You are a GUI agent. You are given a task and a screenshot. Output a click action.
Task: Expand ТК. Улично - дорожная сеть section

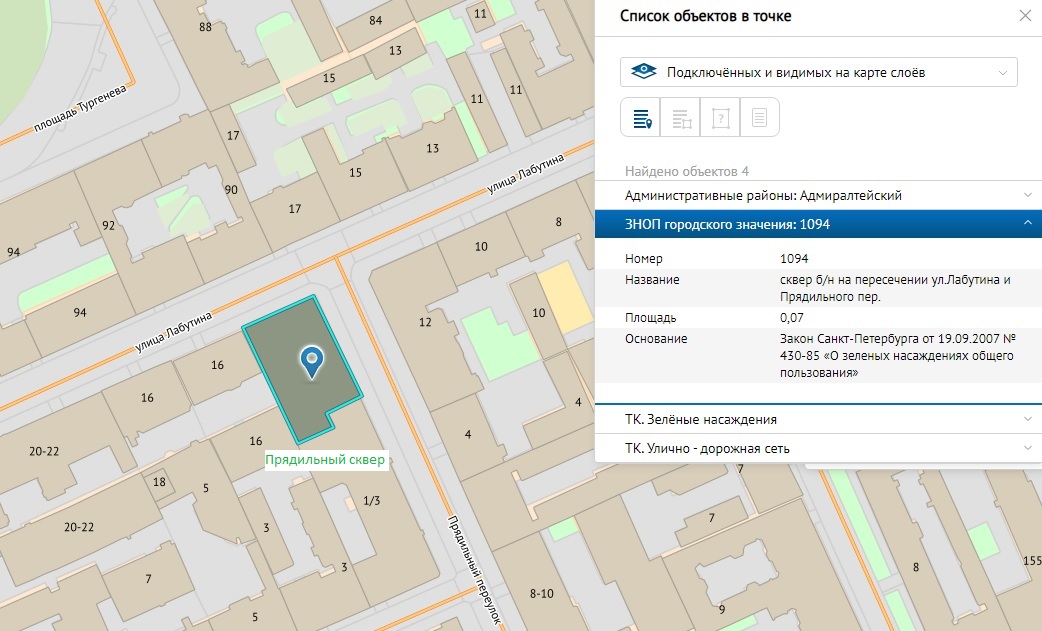818,448
